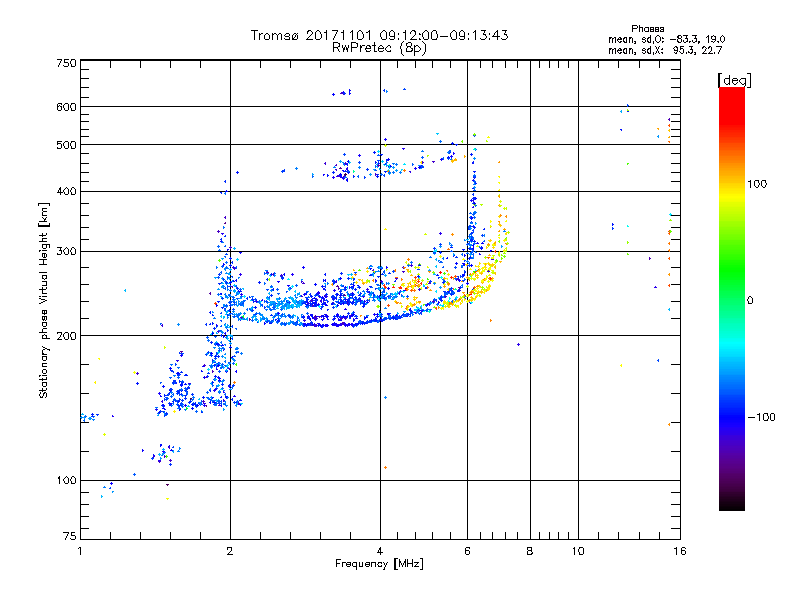Image resolution: width=800 pixels, height=600 pixels.
Task: Click the x-axis tick label '4'
Action: tap(380, 551)
